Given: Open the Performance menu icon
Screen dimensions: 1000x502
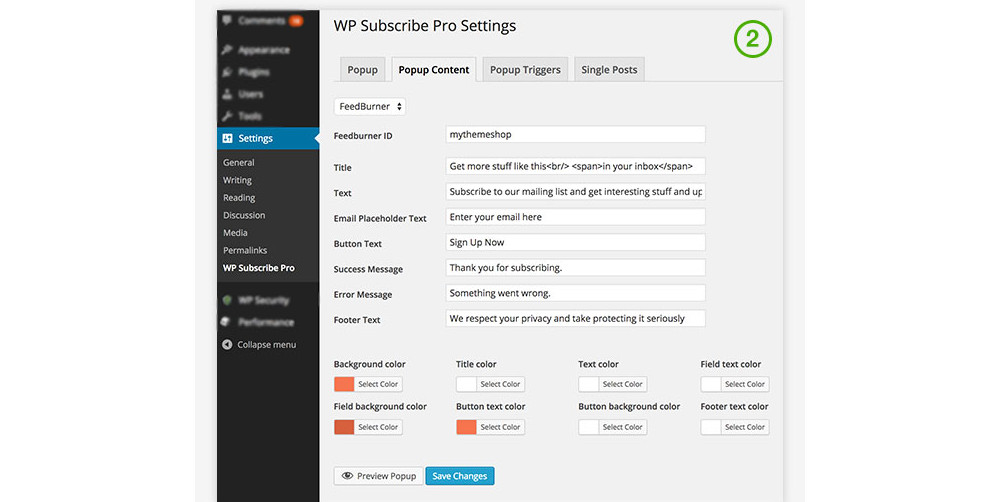Looking at the screenshot, I should (x=226, y=322).
